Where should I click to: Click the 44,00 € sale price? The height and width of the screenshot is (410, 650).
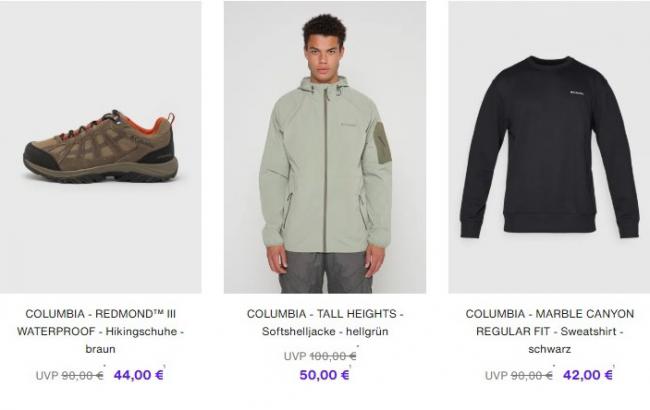(138, 375)
